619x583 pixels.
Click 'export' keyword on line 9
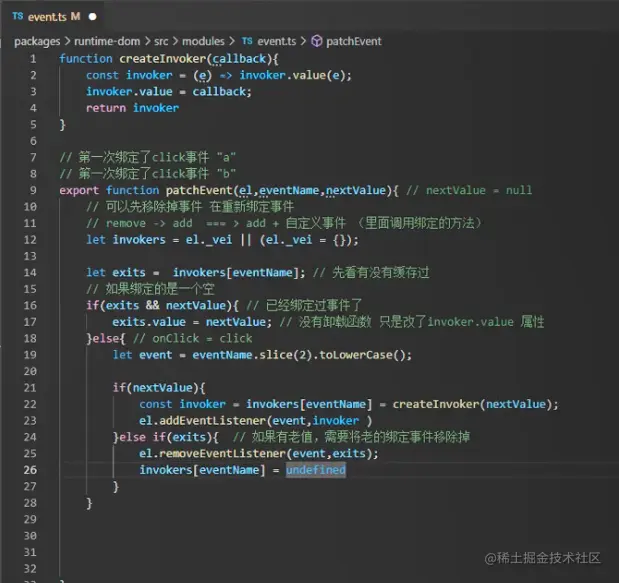coord(79,190)
